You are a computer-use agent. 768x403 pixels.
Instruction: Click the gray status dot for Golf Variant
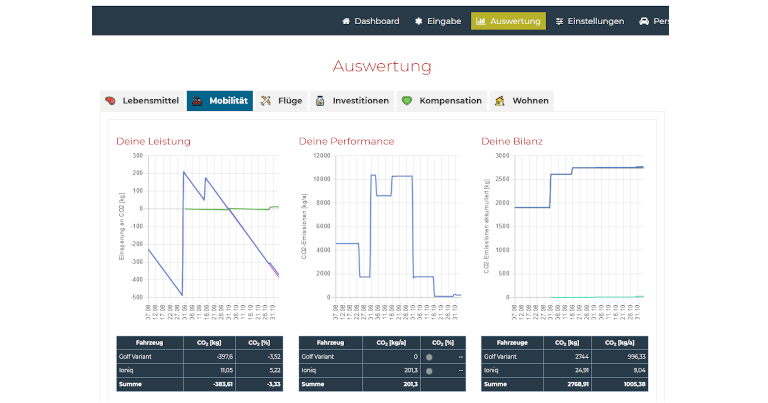429,356
